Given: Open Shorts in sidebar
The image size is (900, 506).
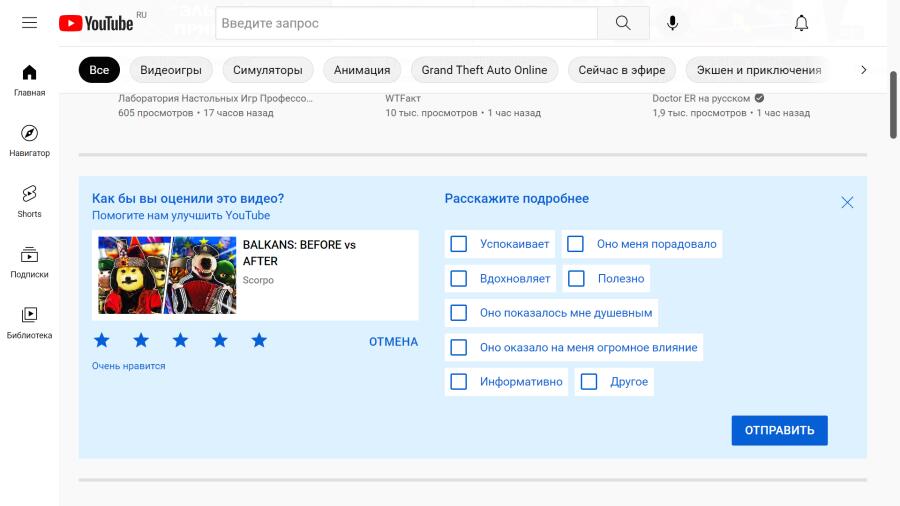Looking at the screenshot, I should coord(29,201).
